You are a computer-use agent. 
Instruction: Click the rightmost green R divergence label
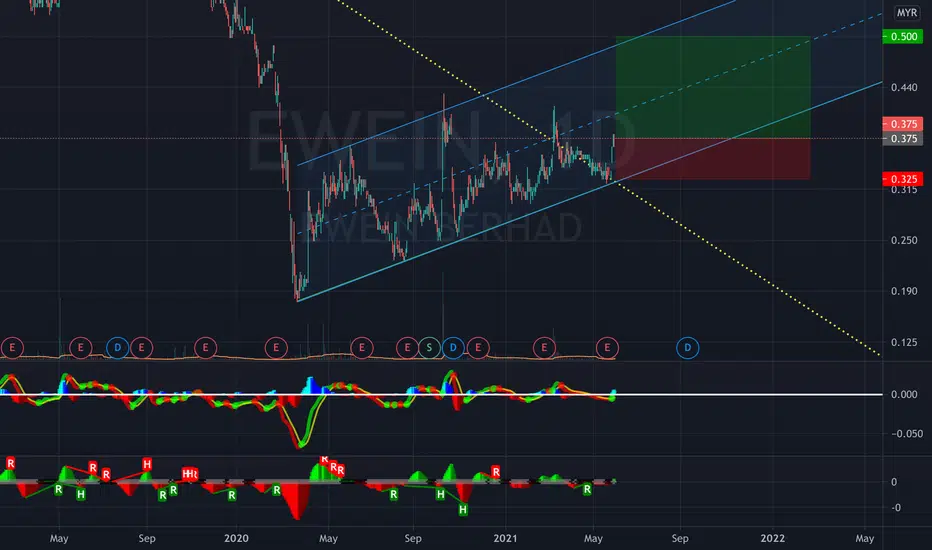click(587, 489)
